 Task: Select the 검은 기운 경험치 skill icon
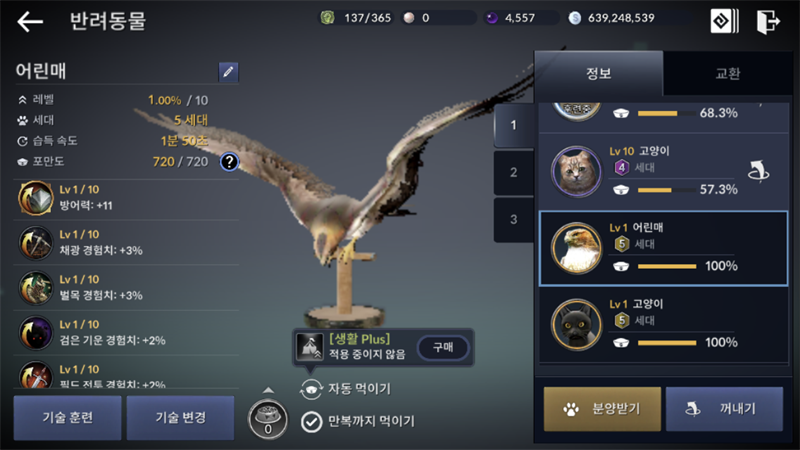coord(36,333)
